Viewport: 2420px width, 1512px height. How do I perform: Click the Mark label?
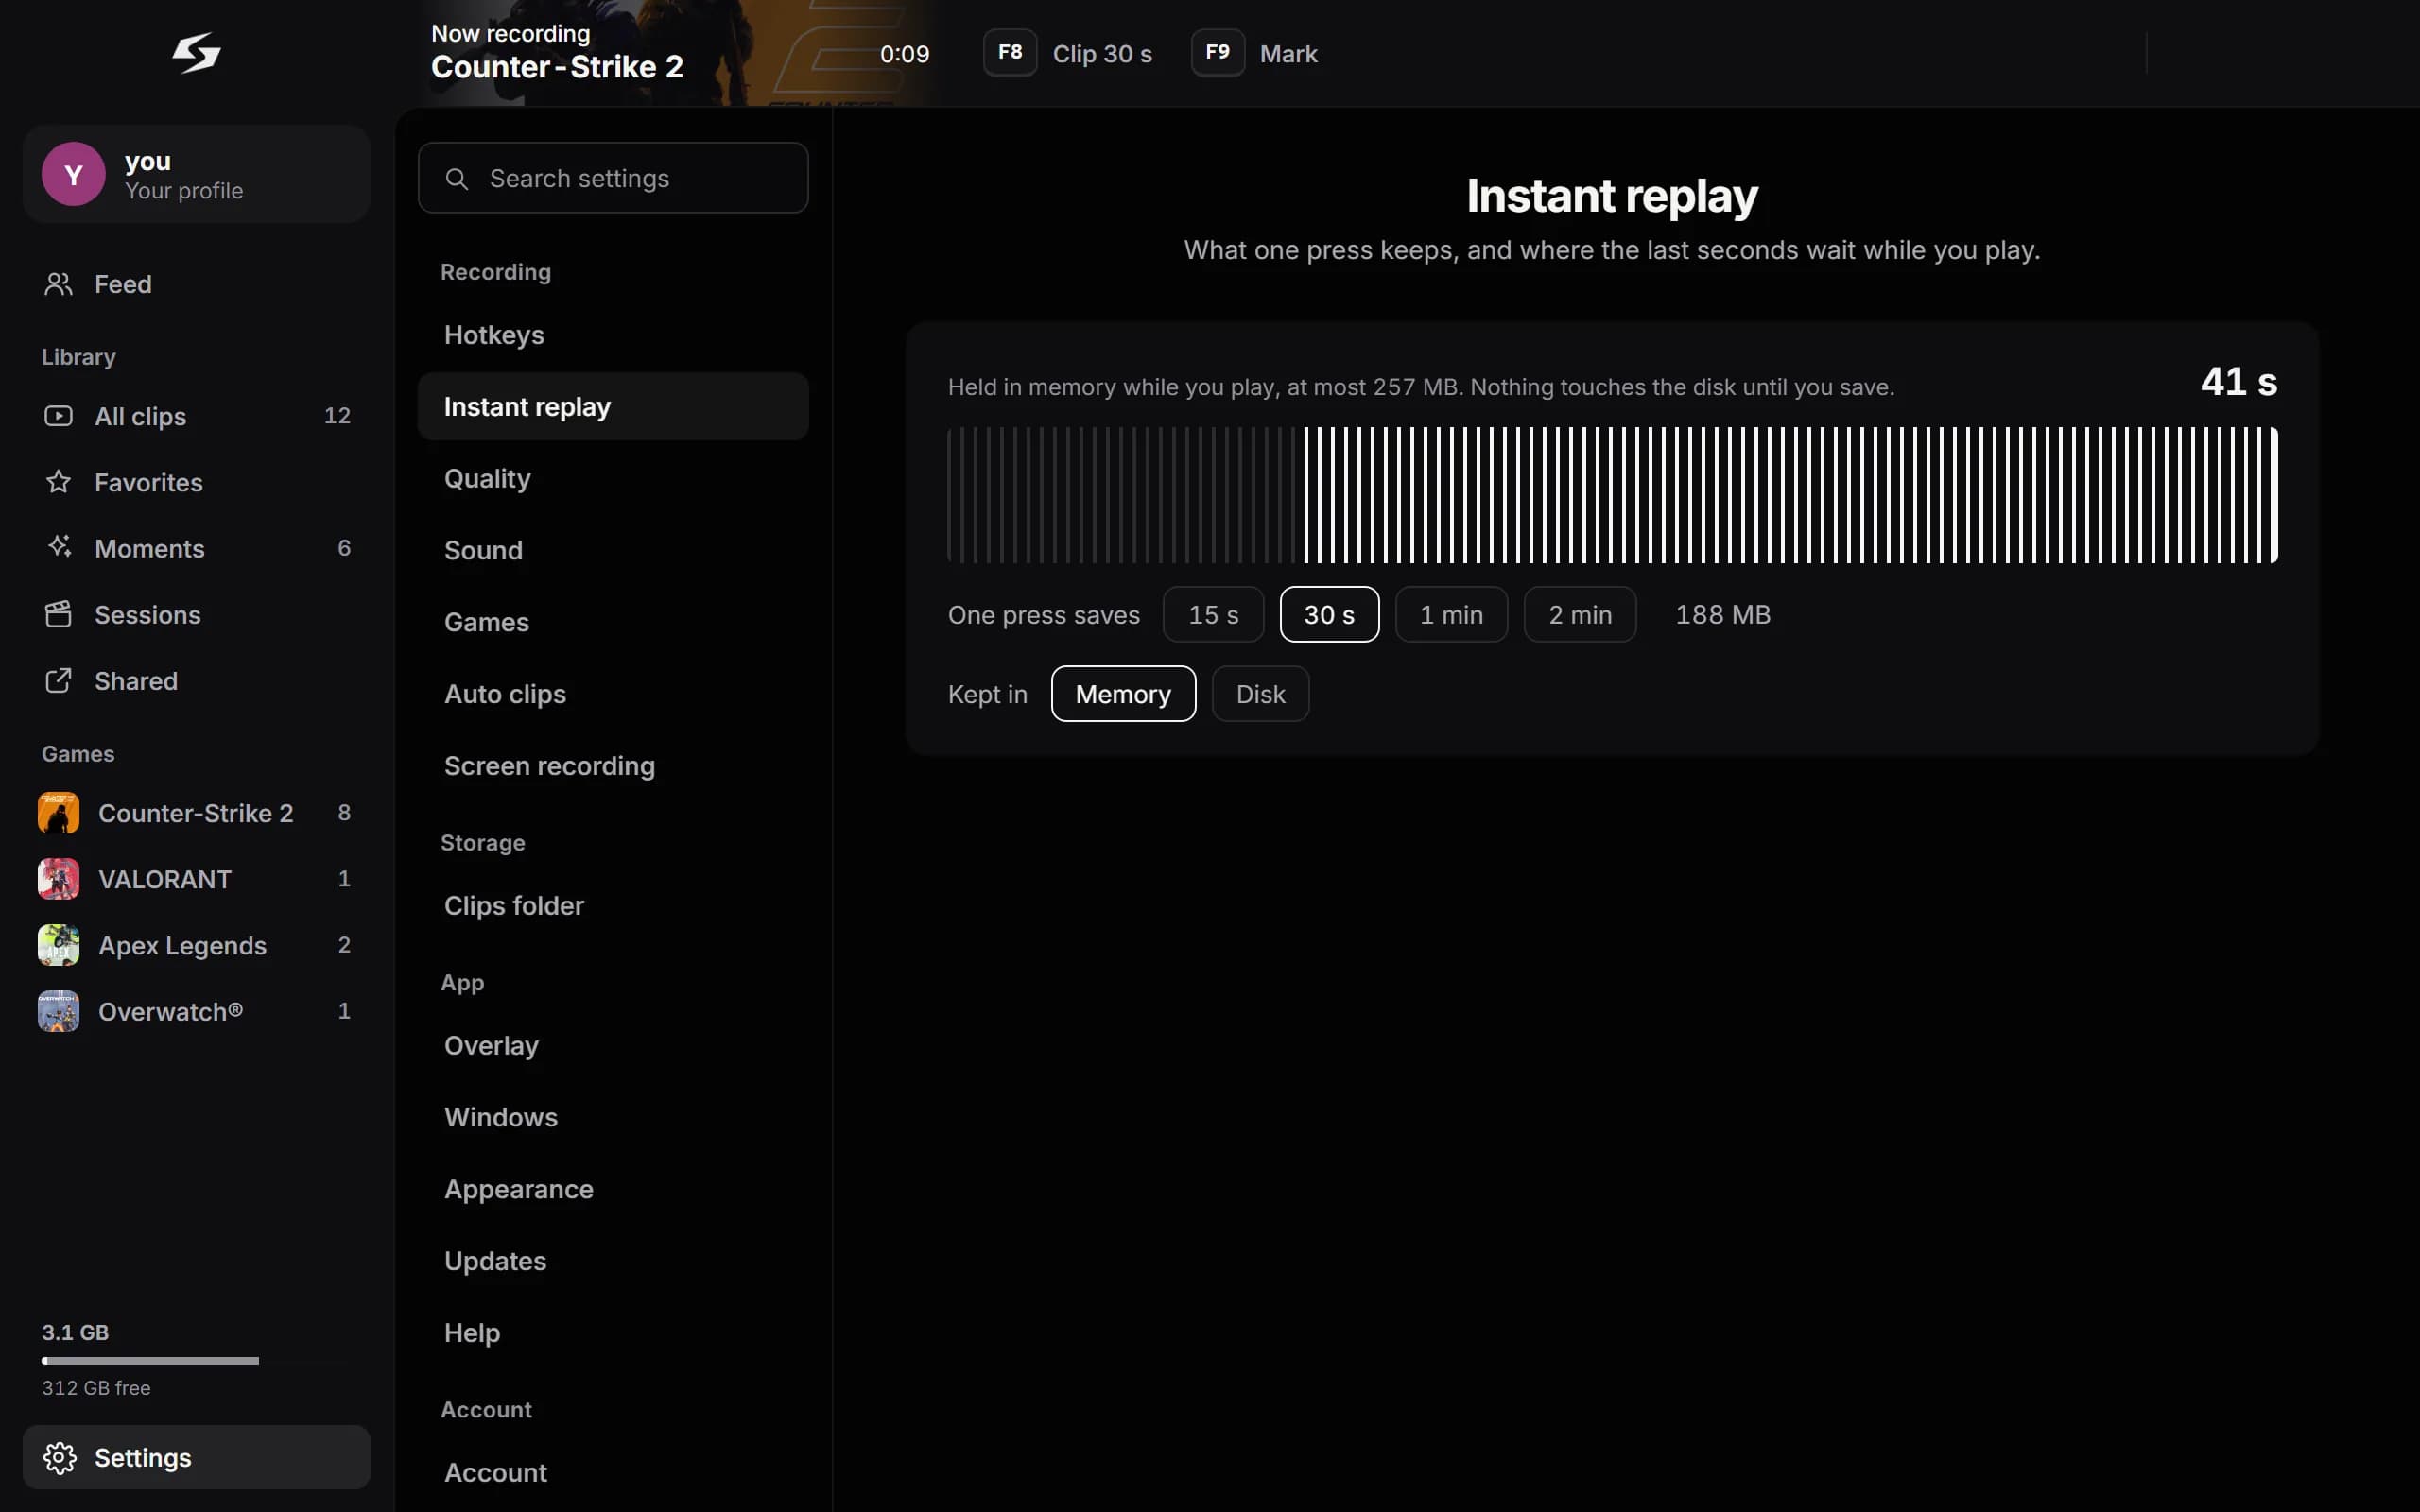[x=1288, y=54]
